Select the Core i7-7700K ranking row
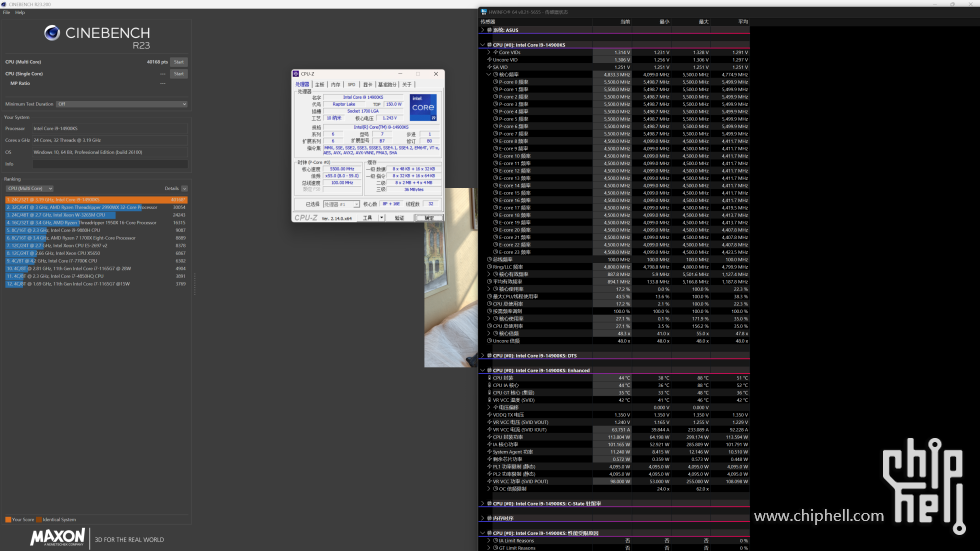Screen dimensions: 980x551 (96, 261)
